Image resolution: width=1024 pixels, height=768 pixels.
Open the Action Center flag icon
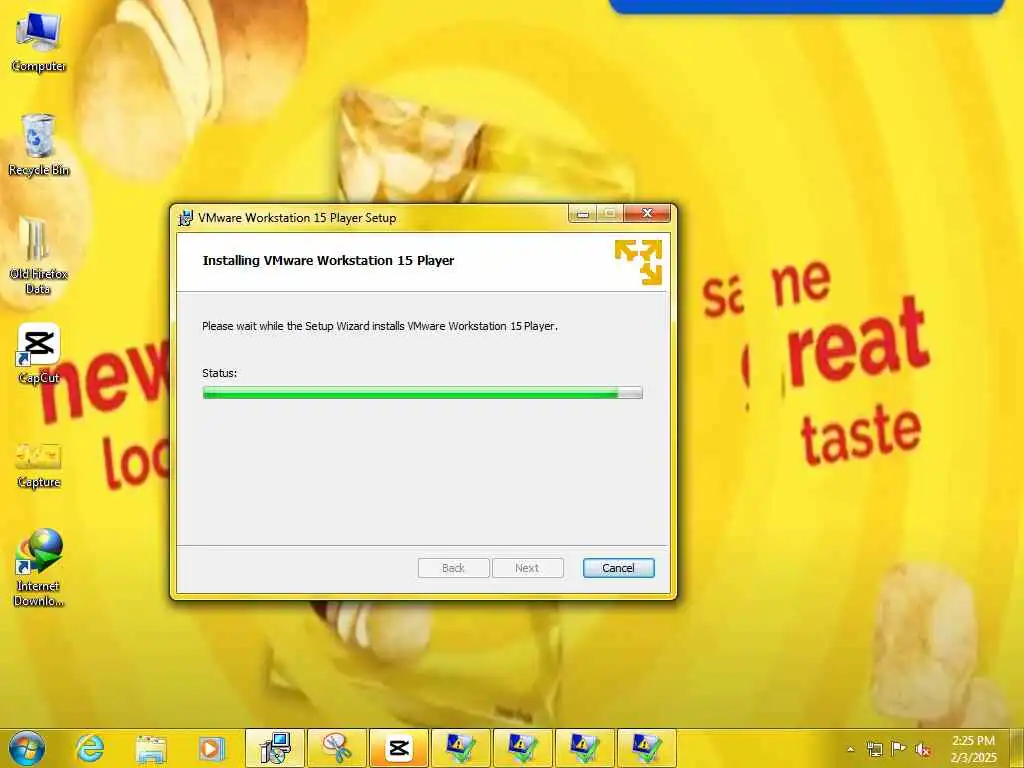[899, 748]
